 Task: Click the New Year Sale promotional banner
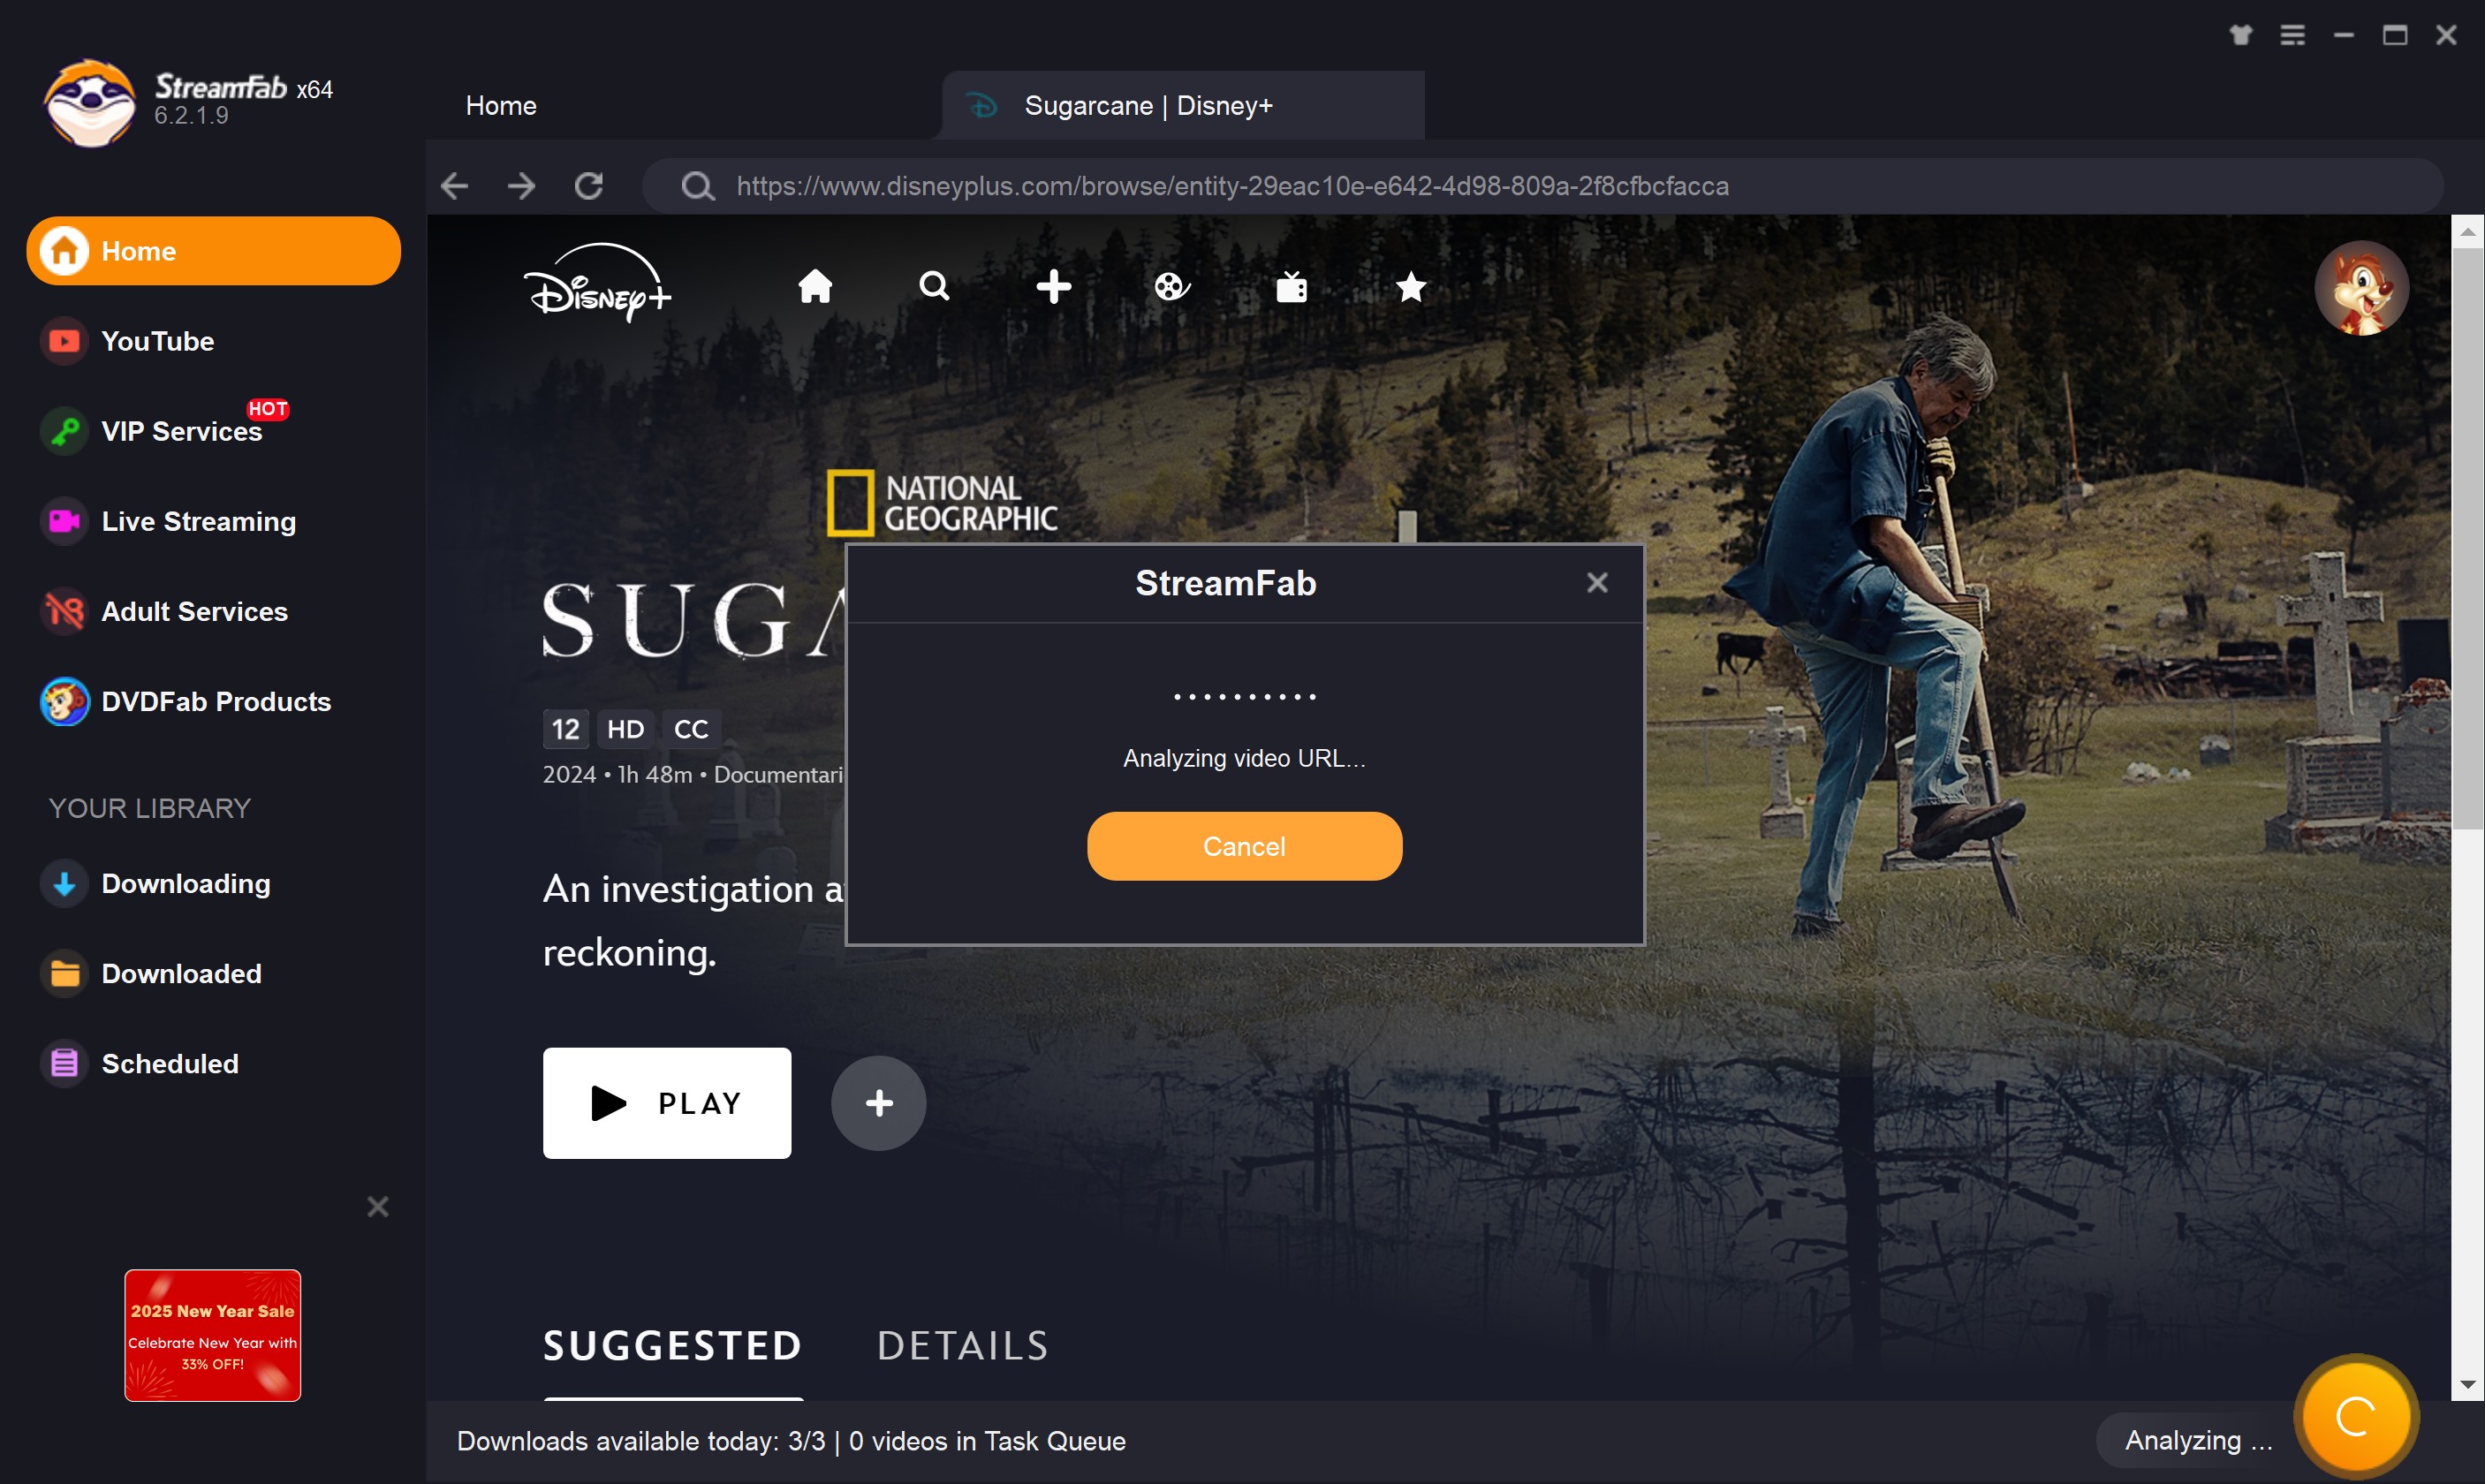click(x=212, y=1336)
